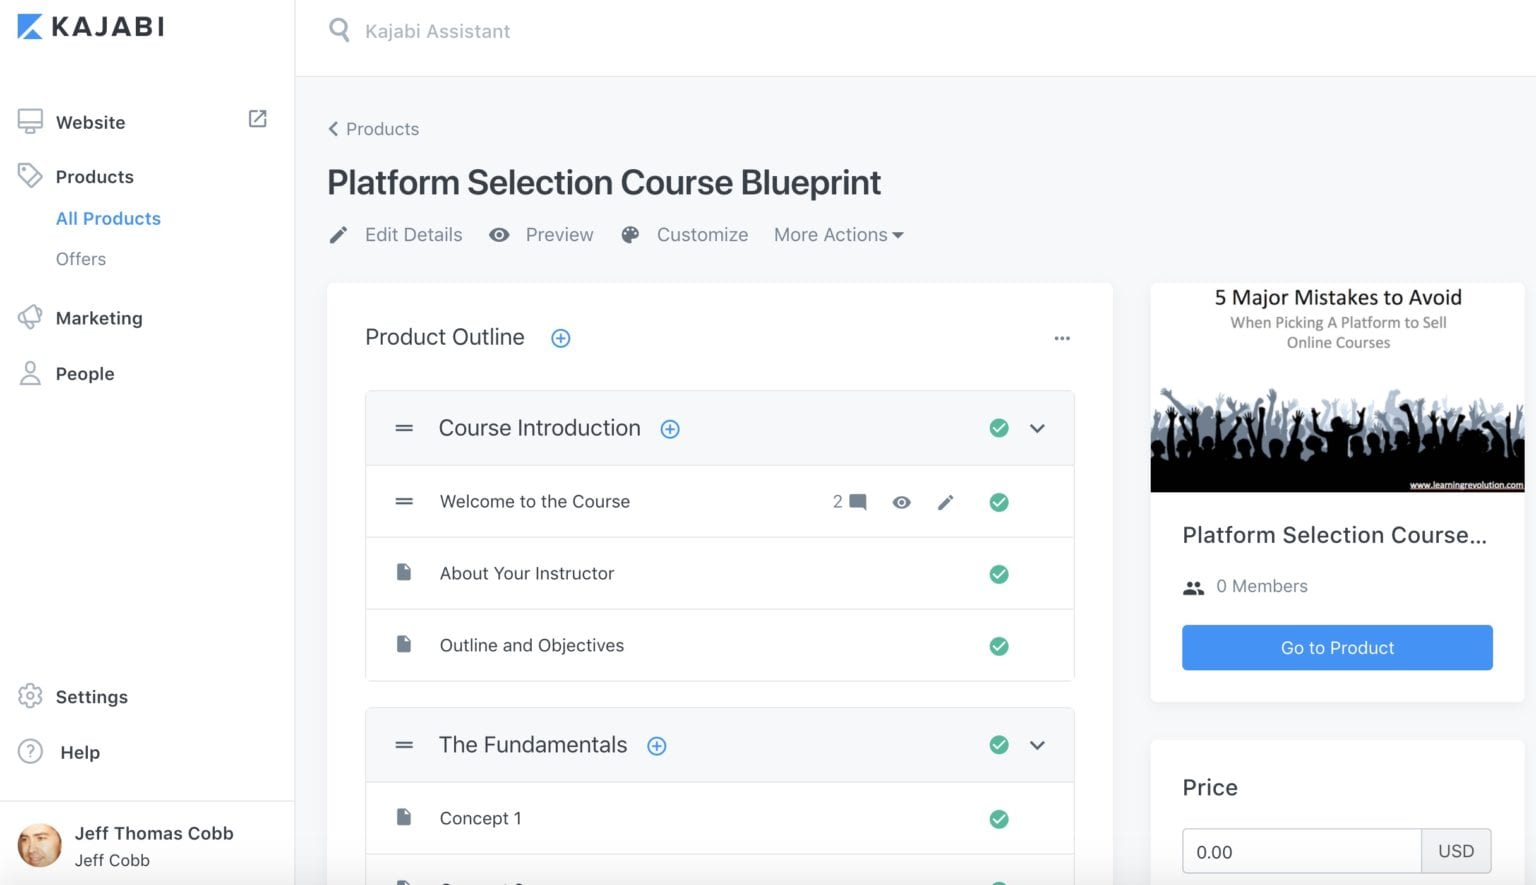The image size is (1536, 885).
Task: Edit Welcome to the Course with the pencil icon
Action: pyautogui.click(x=945, y=502)
